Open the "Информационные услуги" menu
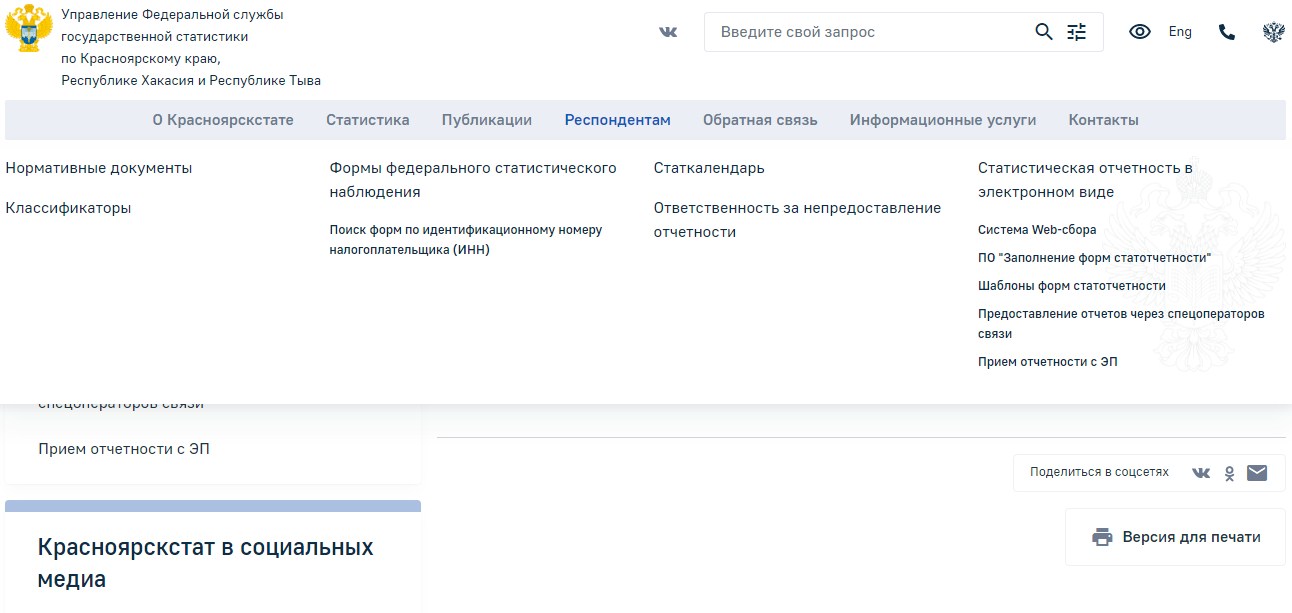The height and width of the screenshot is (613, 1292). pos(943,120)
